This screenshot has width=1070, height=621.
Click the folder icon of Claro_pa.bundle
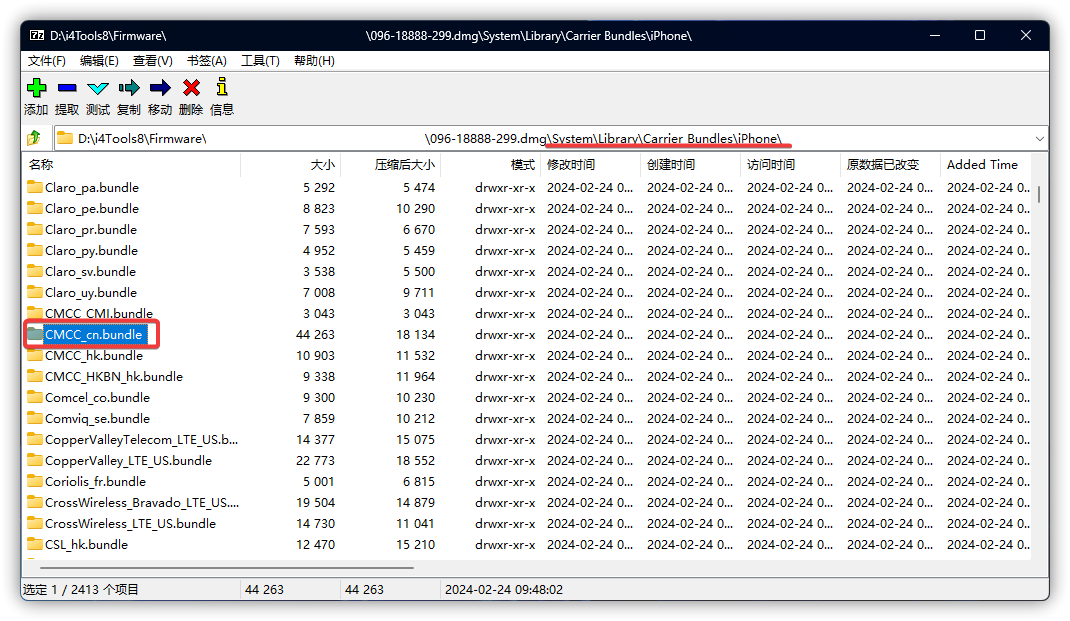35,187
